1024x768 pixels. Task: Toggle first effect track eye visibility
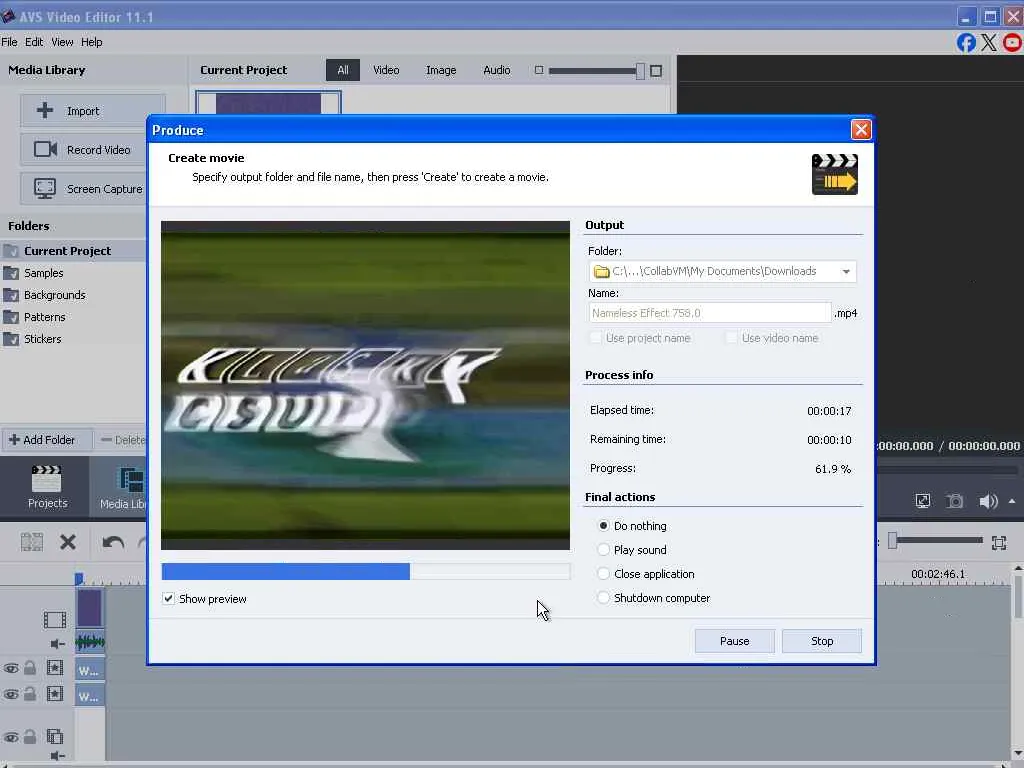click(11, 668)
